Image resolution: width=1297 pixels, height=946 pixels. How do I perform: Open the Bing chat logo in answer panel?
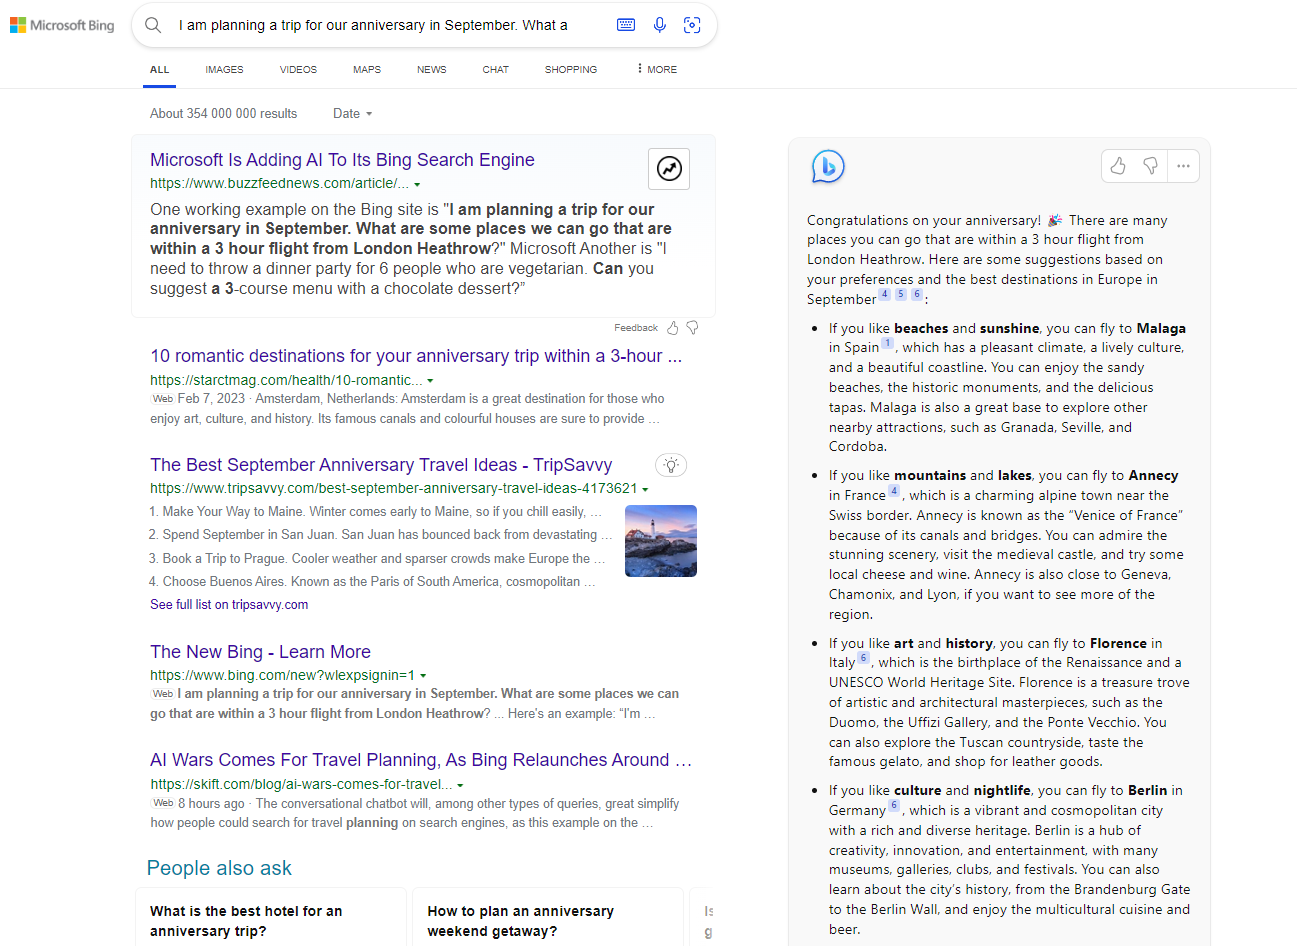click(827, 167)
